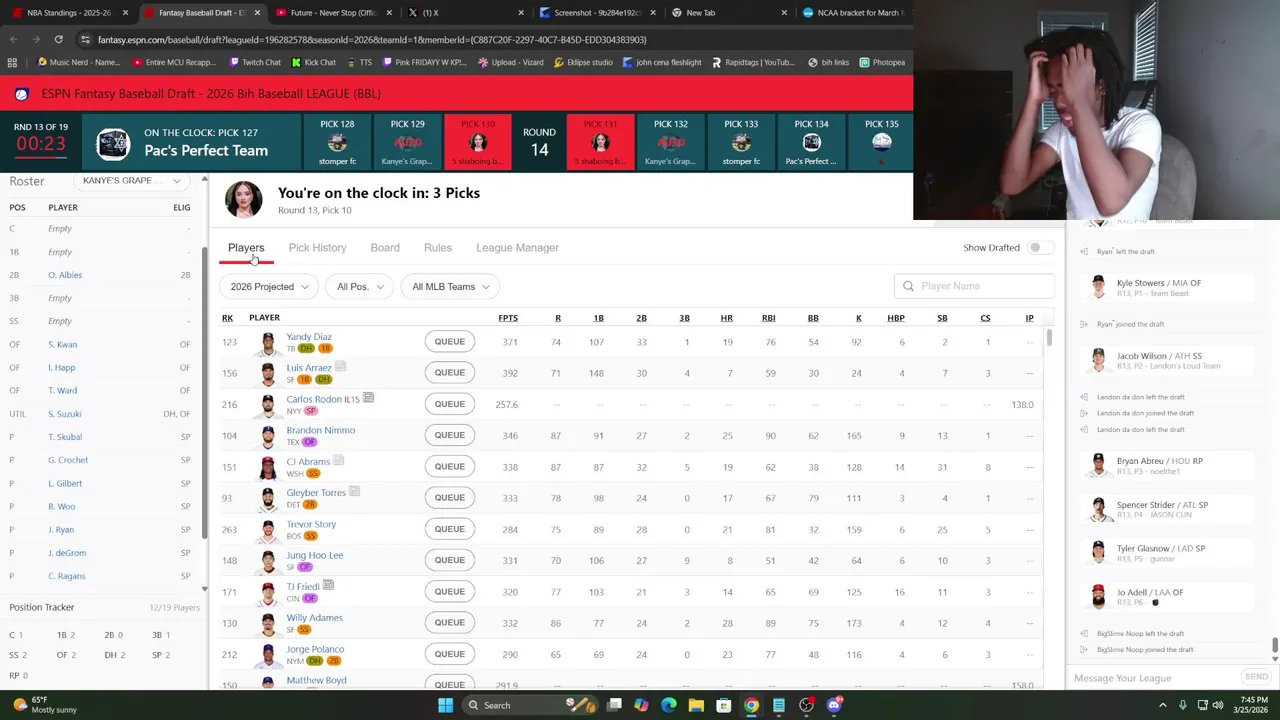Click the news note icon beside Luis Arraez

(x=340, y=367)
